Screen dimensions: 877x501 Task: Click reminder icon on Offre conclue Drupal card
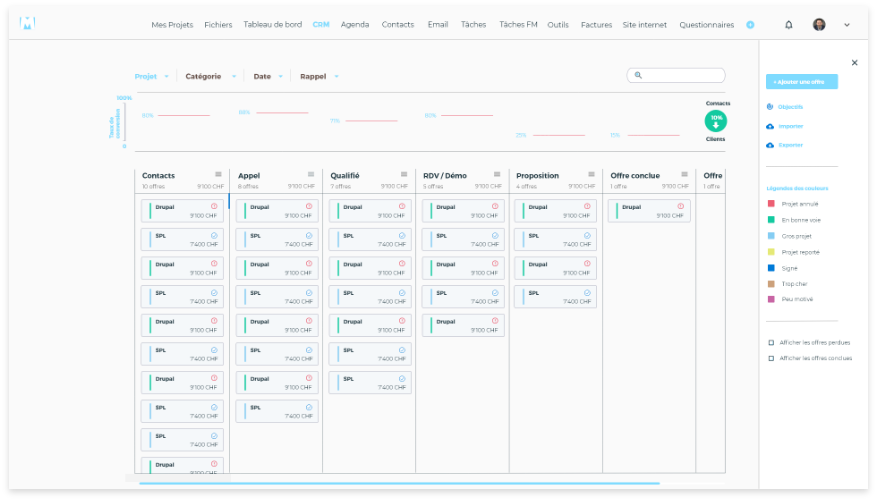(x=681, y=206)
